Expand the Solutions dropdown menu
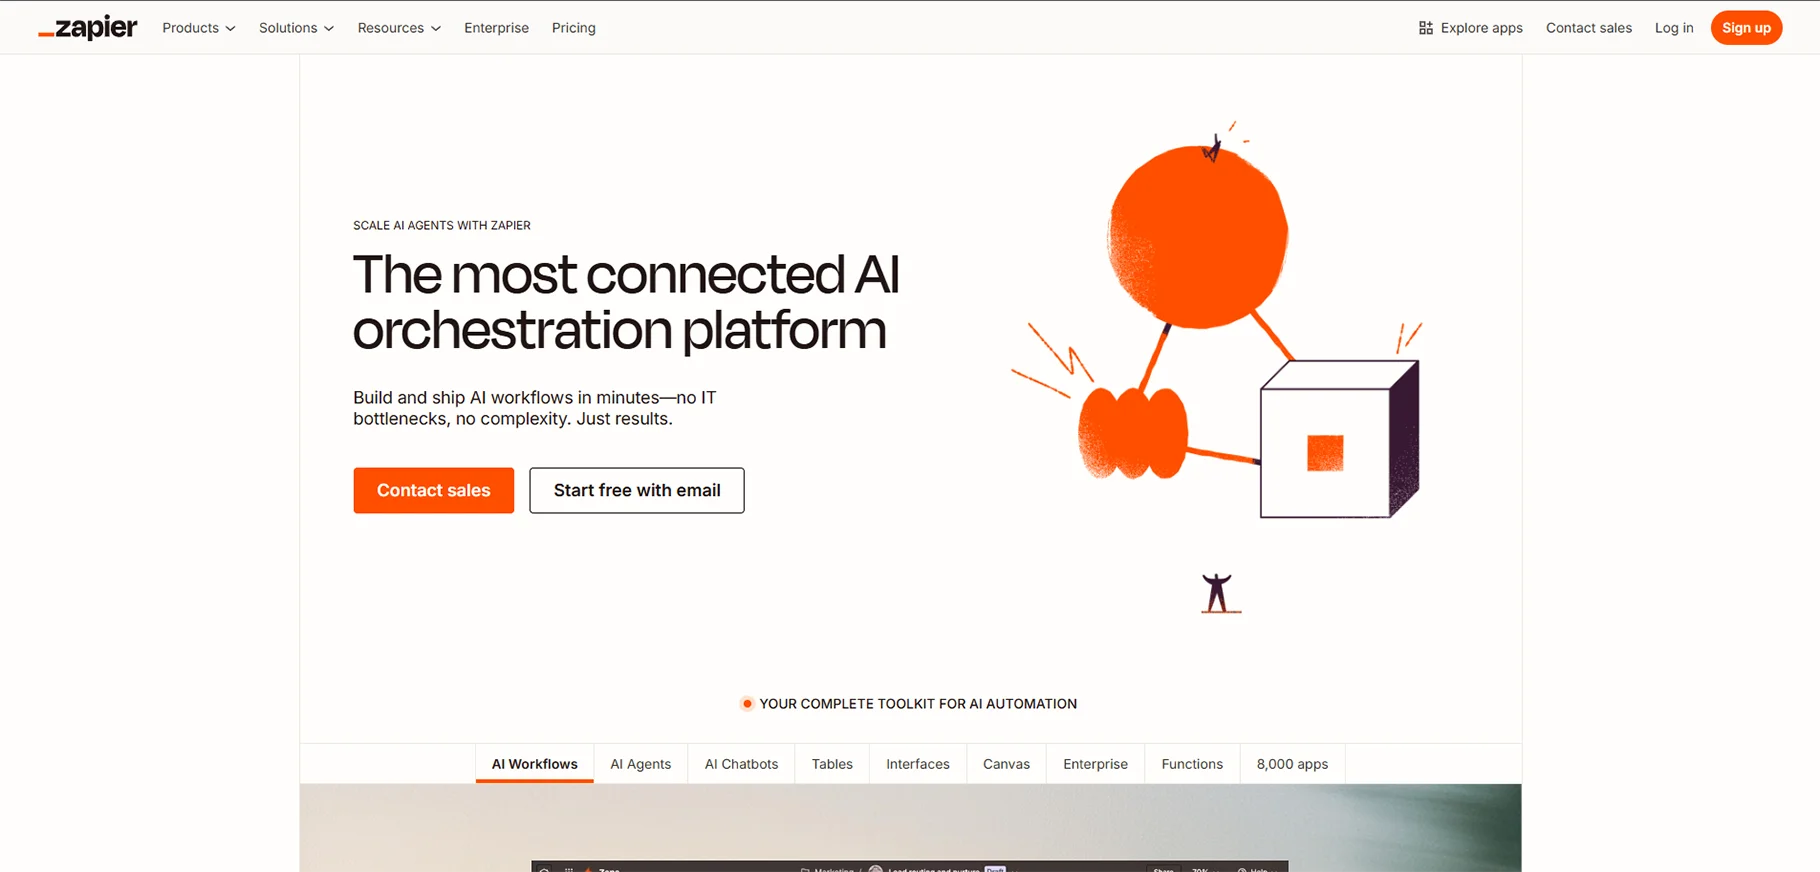 296,28
